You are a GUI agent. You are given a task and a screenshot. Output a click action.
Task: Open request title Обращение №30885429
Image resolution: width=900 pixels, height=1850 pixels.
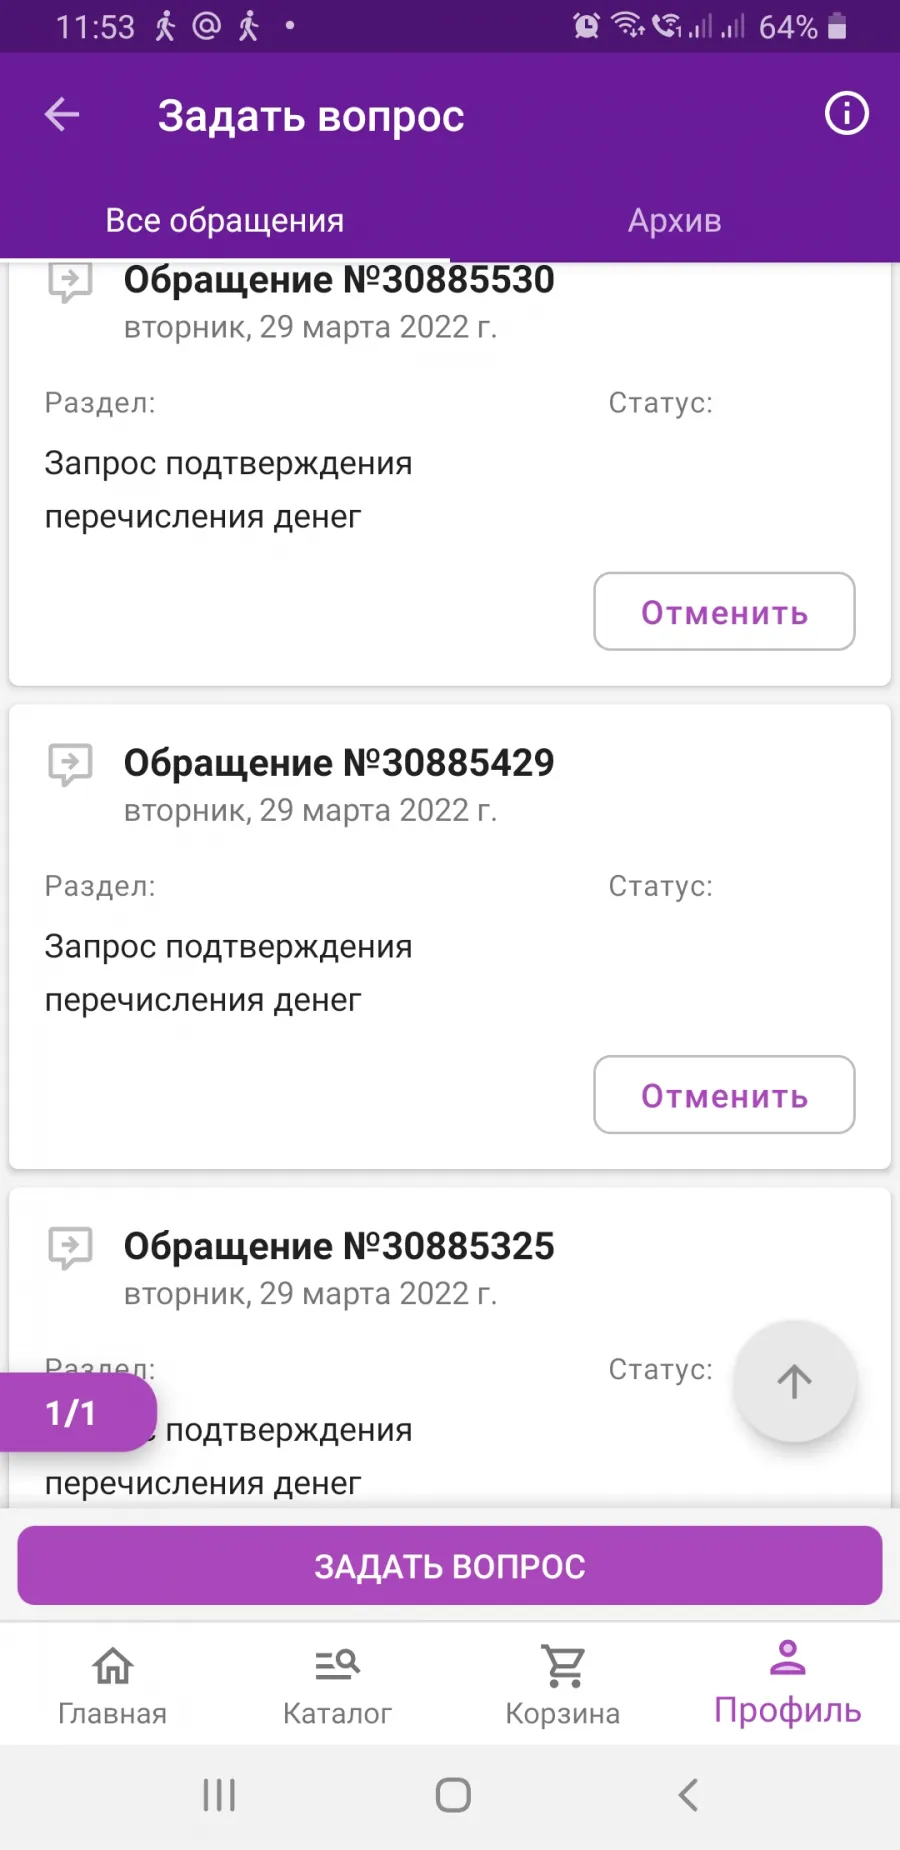tap(339, 763)
